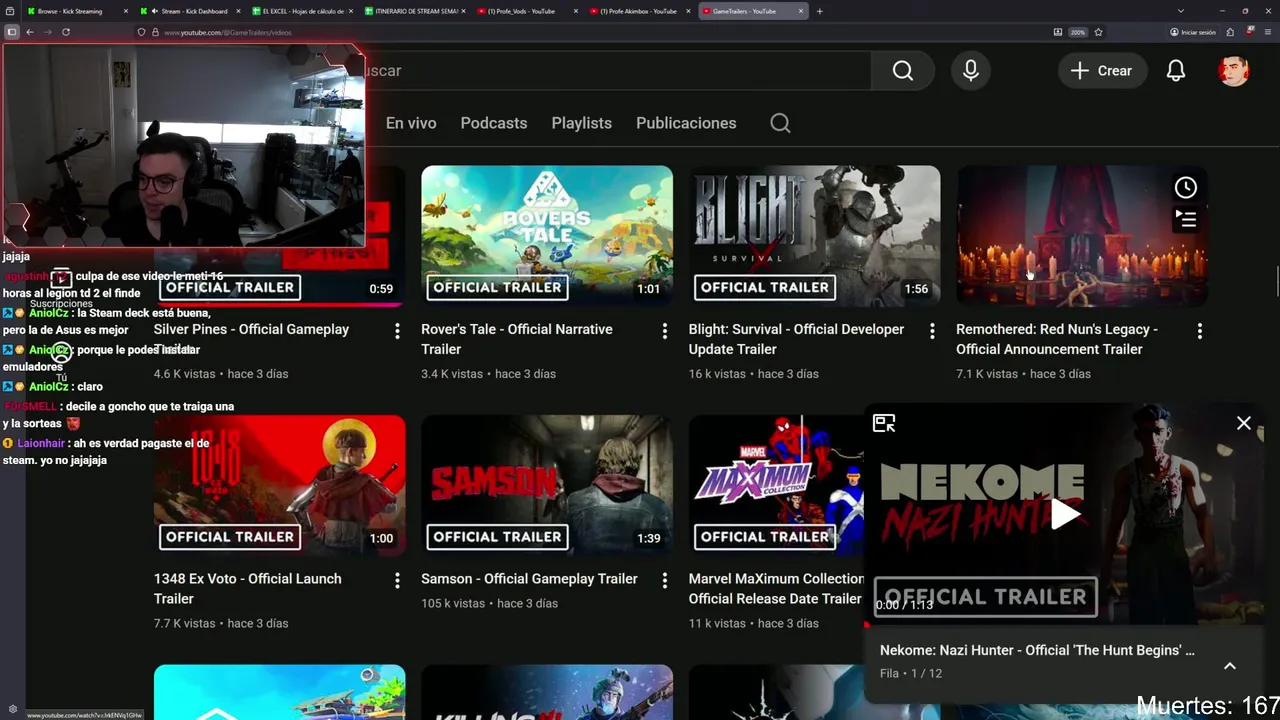Switch to Browse - Kick Streaming tab
The height and width of the screenshot is (720, 1280).
pos(76,11)
